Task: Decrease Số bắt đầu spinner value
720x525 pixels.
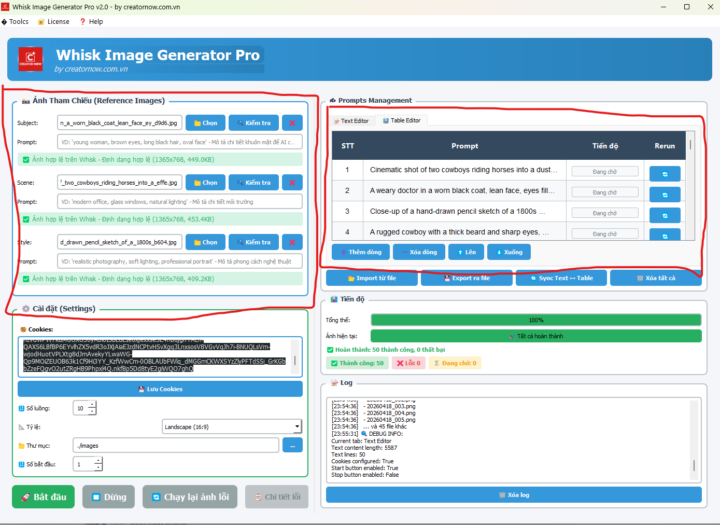Action: [98, 467]
